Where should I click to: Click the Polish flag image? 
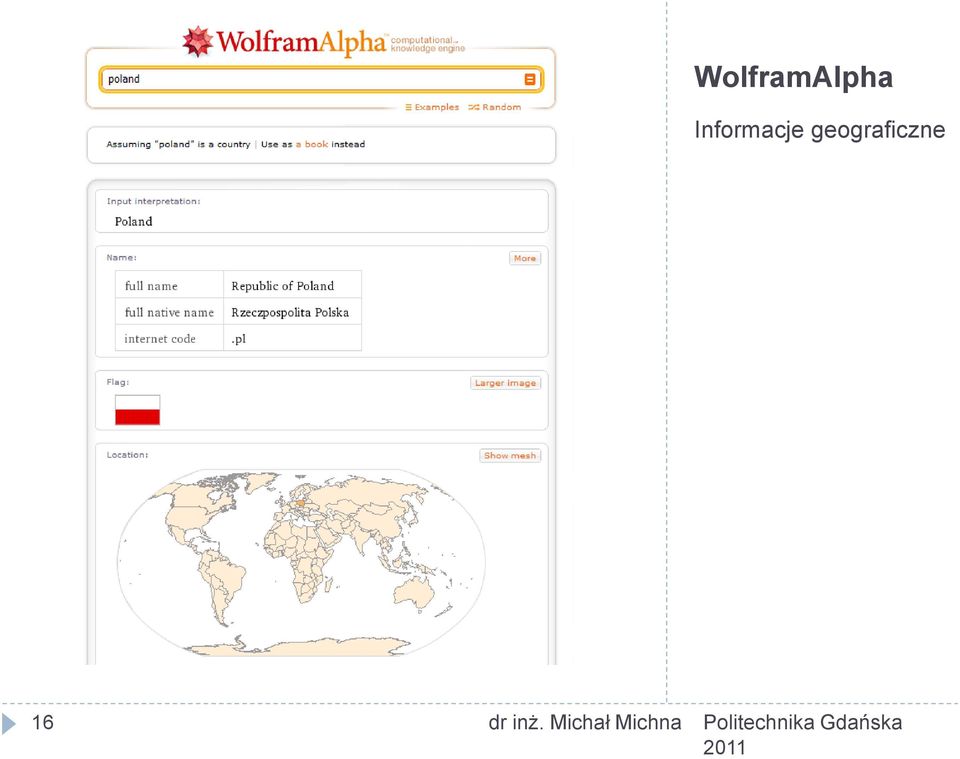[x=138, y=410]
